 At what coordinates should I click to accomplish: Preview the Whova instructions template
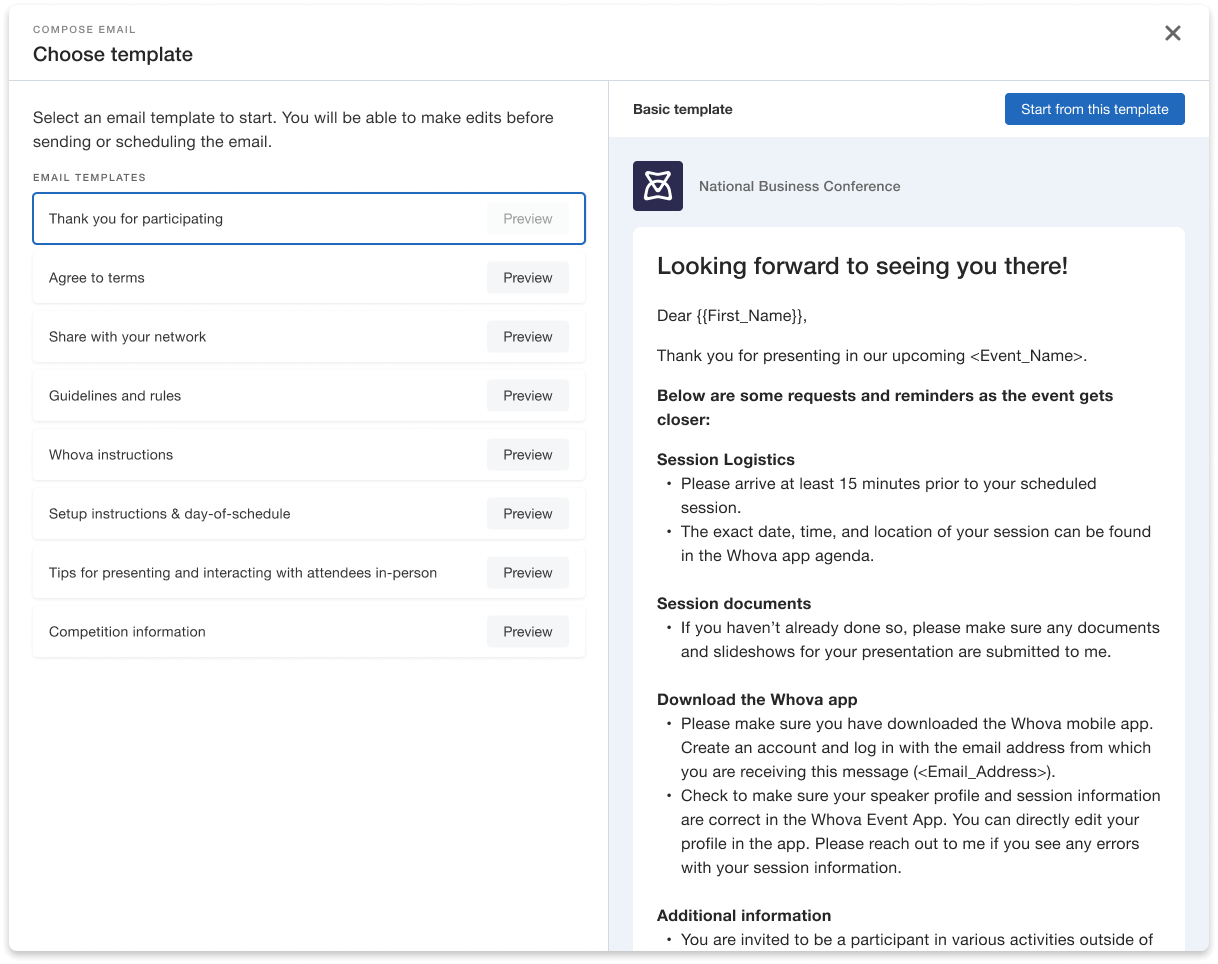tap(527, 455)
